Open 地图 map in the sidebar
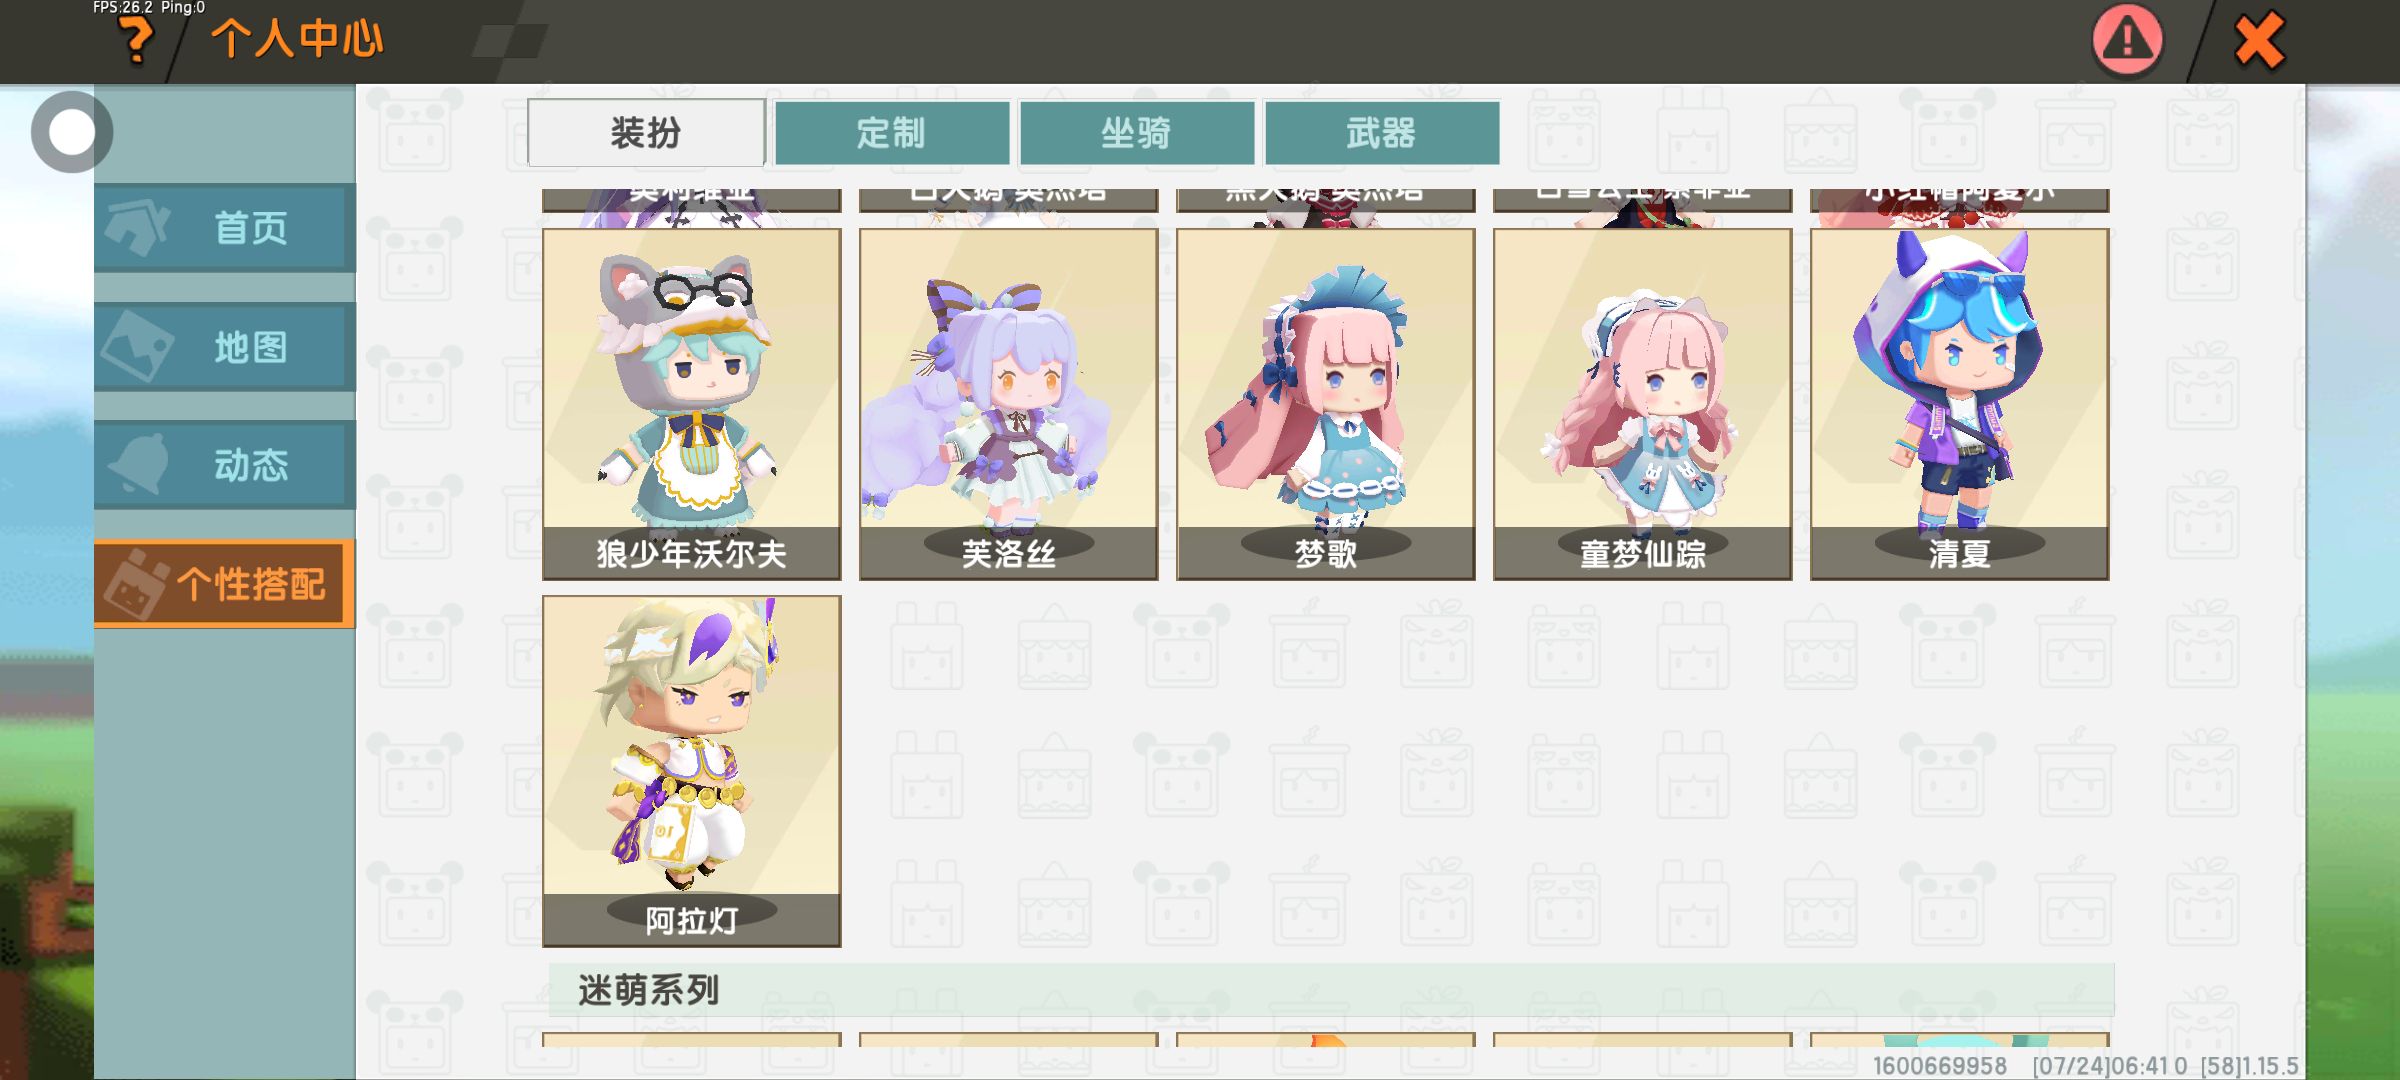 pos(225,346)
